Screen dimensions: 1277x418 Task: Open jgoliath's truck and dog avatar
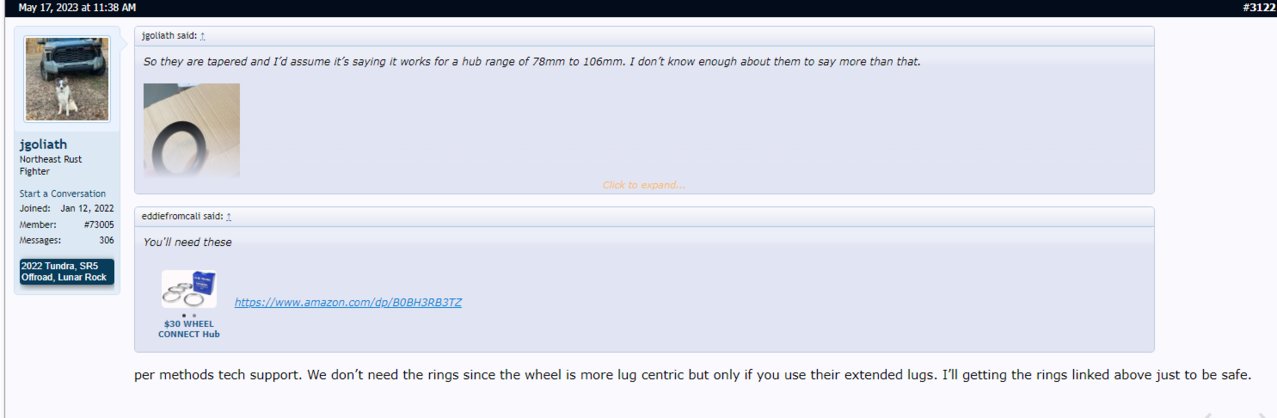point(67,79)
